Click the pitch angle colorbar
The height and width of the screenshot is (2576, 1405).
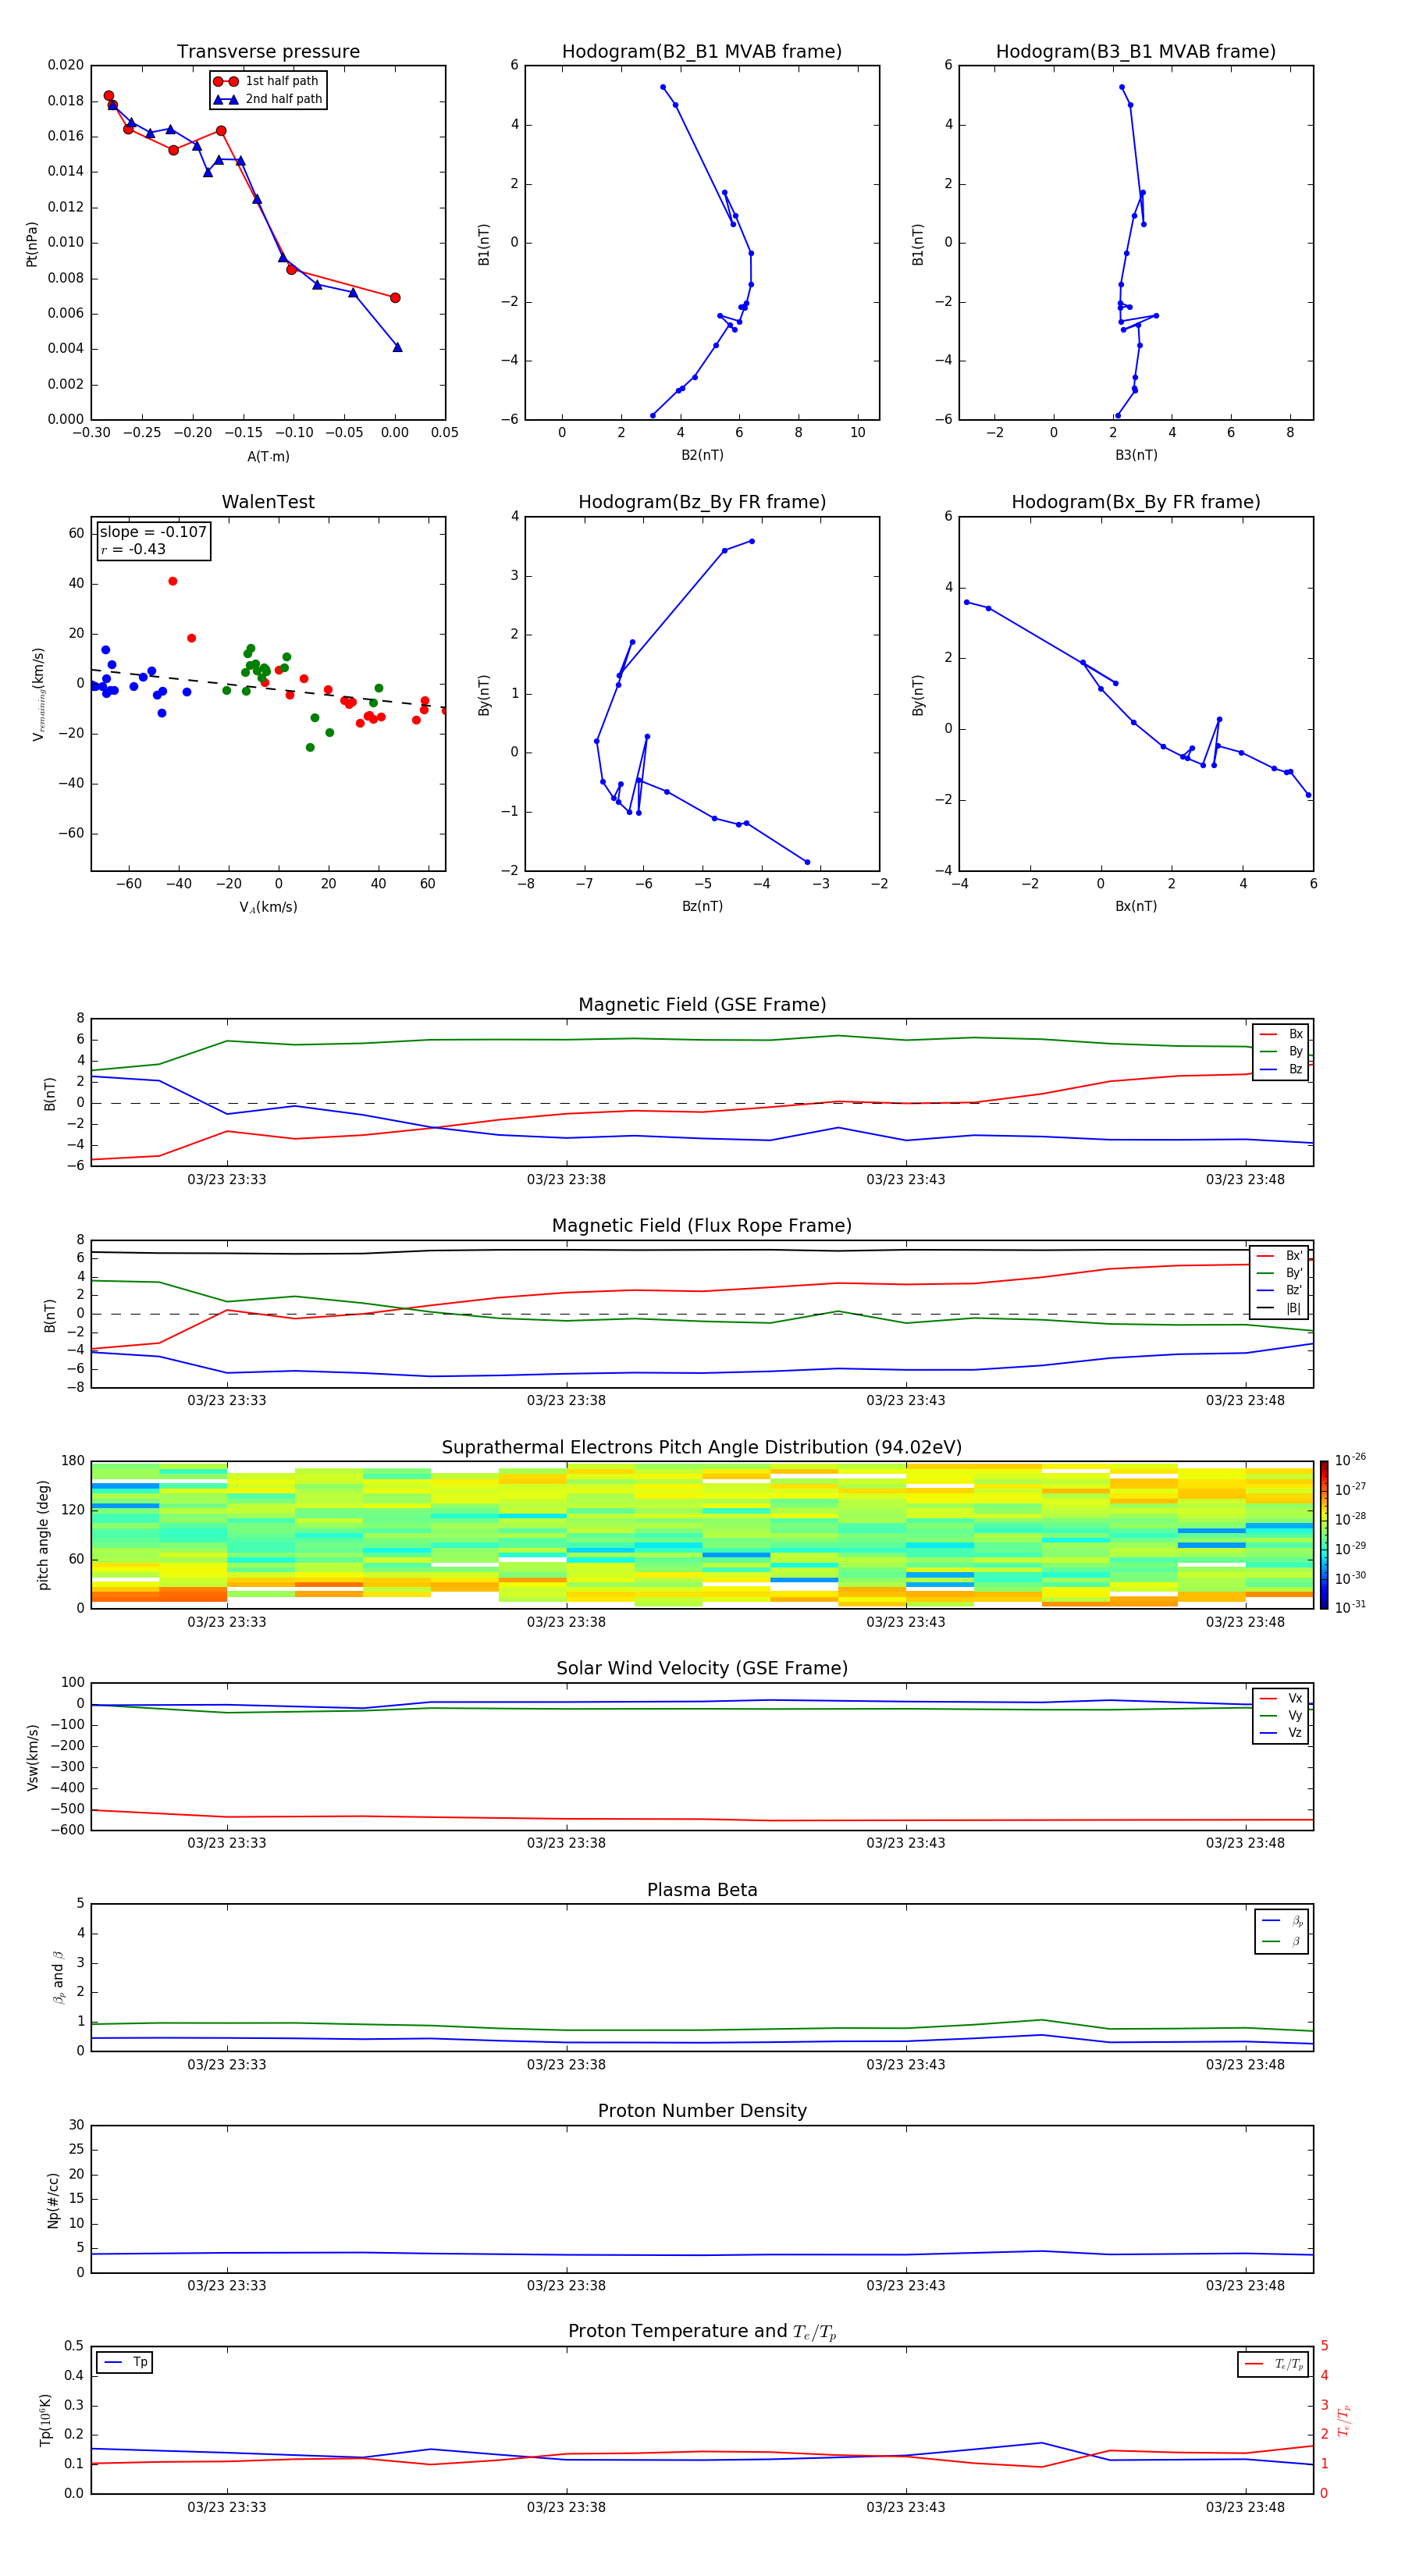(1324, 1535)
